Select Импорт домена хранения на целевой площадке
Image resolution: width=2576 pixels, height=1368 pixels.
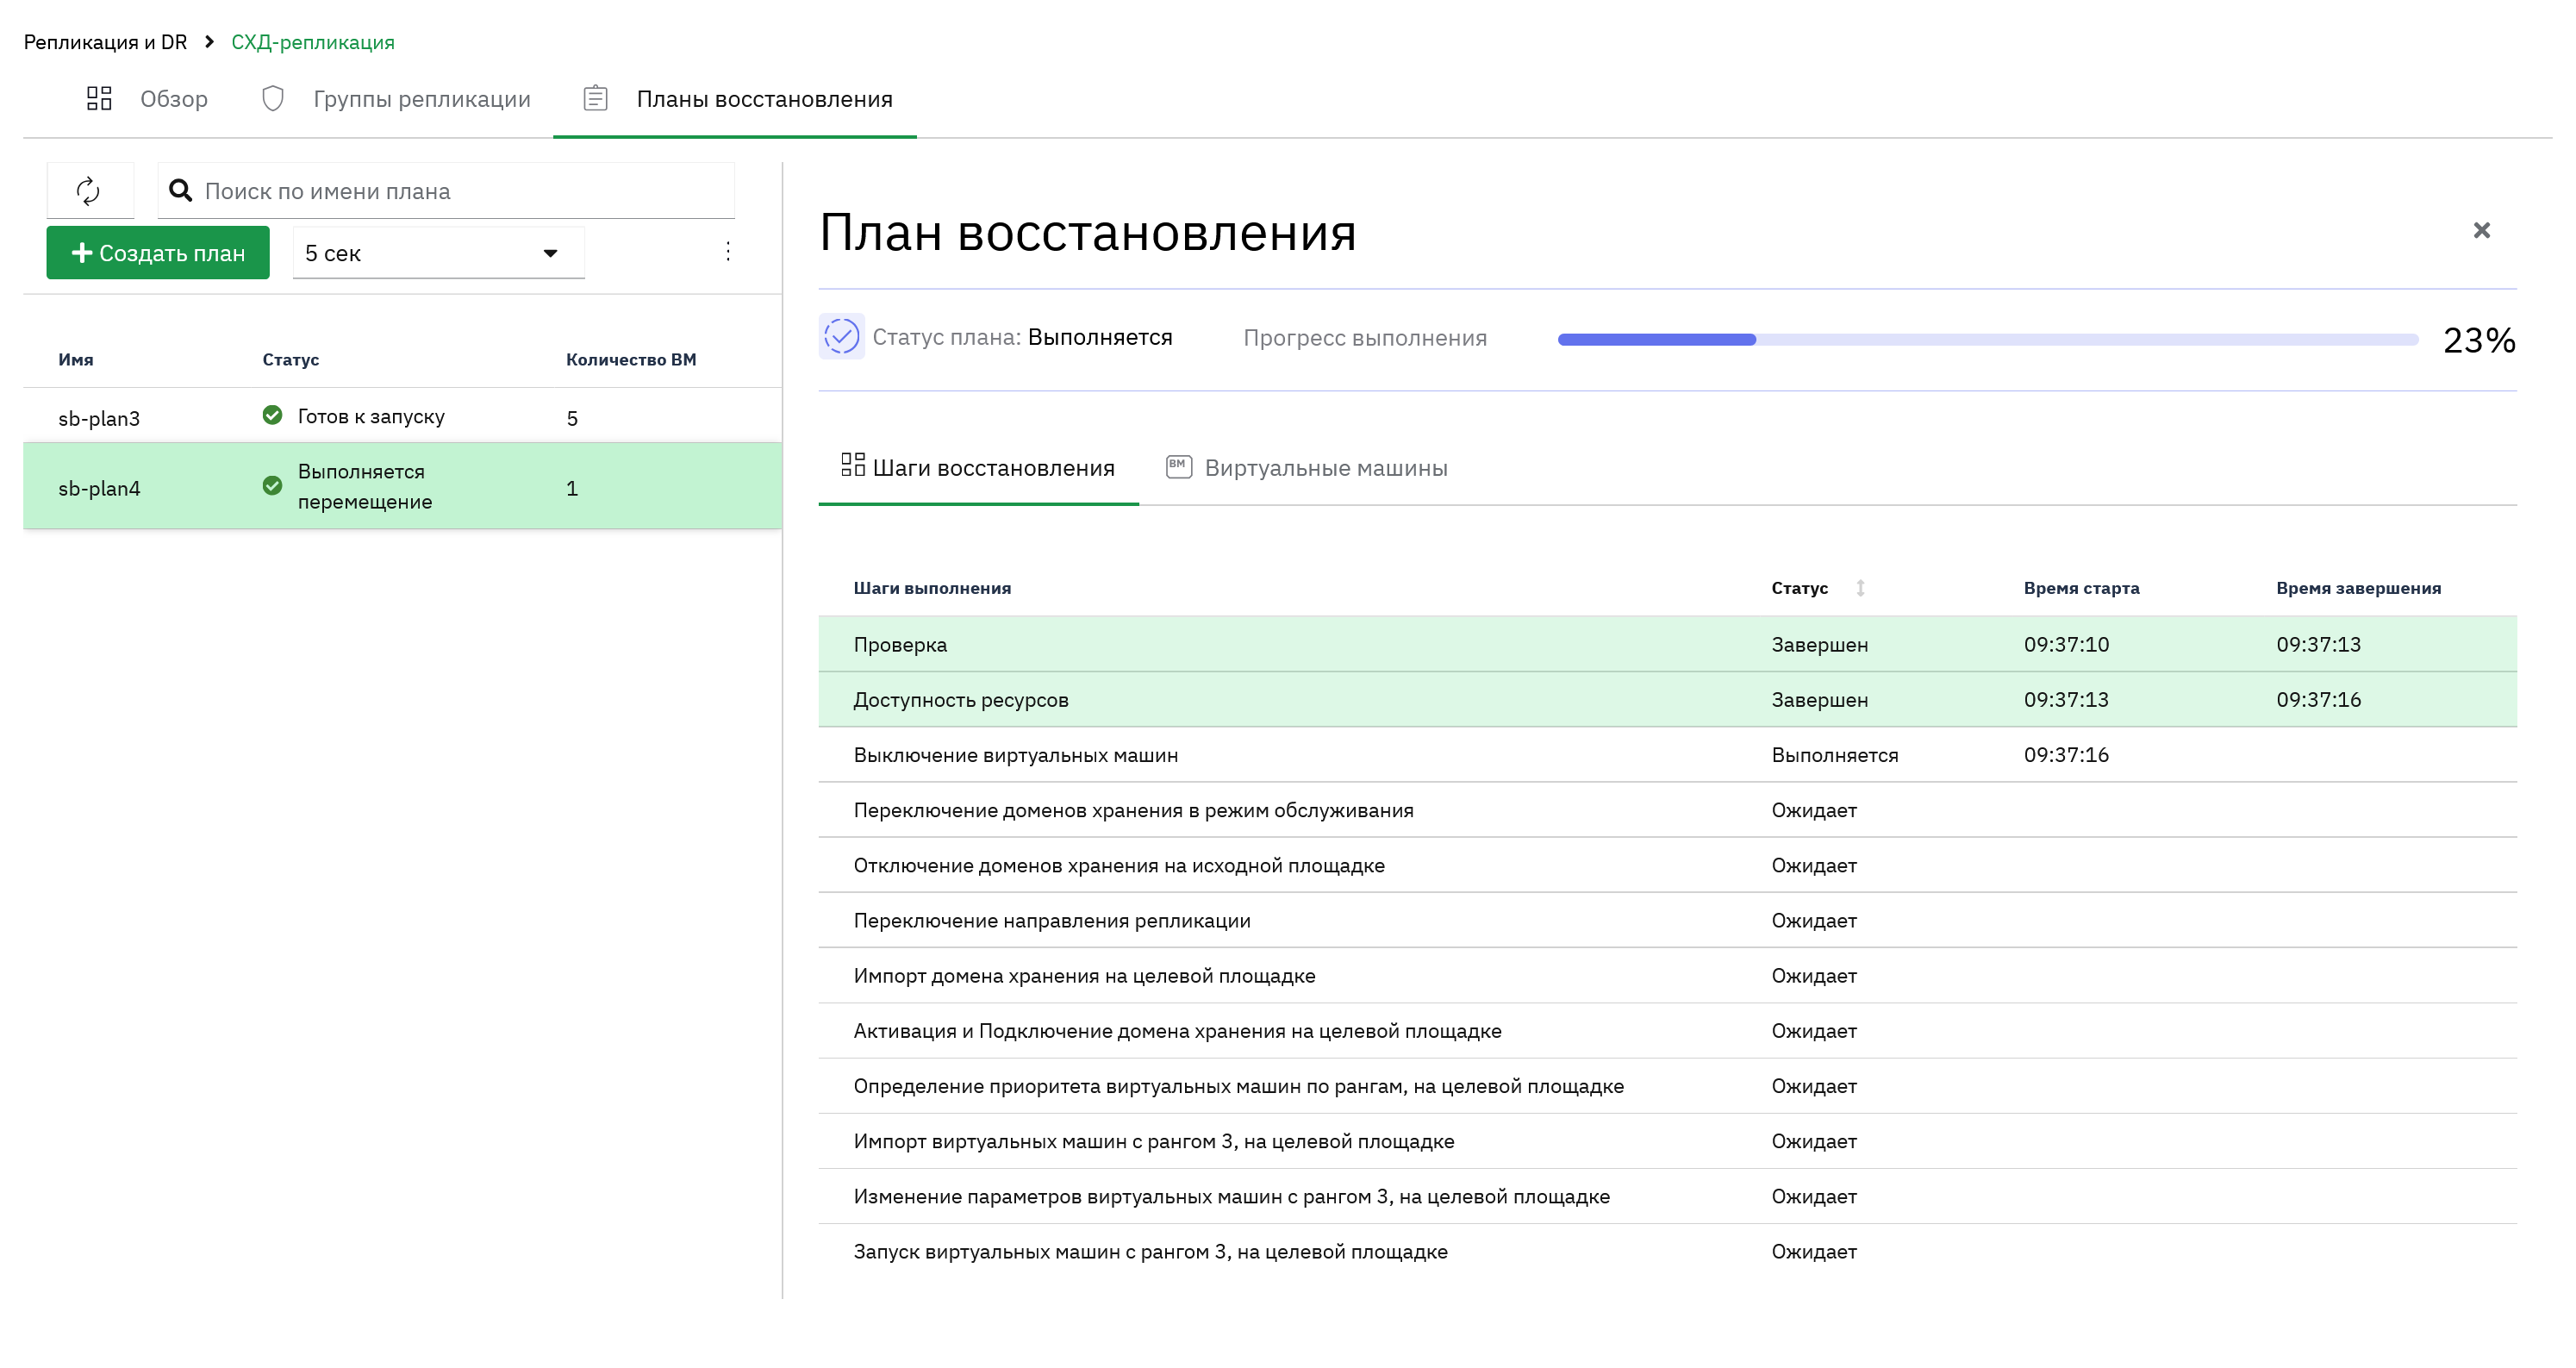1667,975
